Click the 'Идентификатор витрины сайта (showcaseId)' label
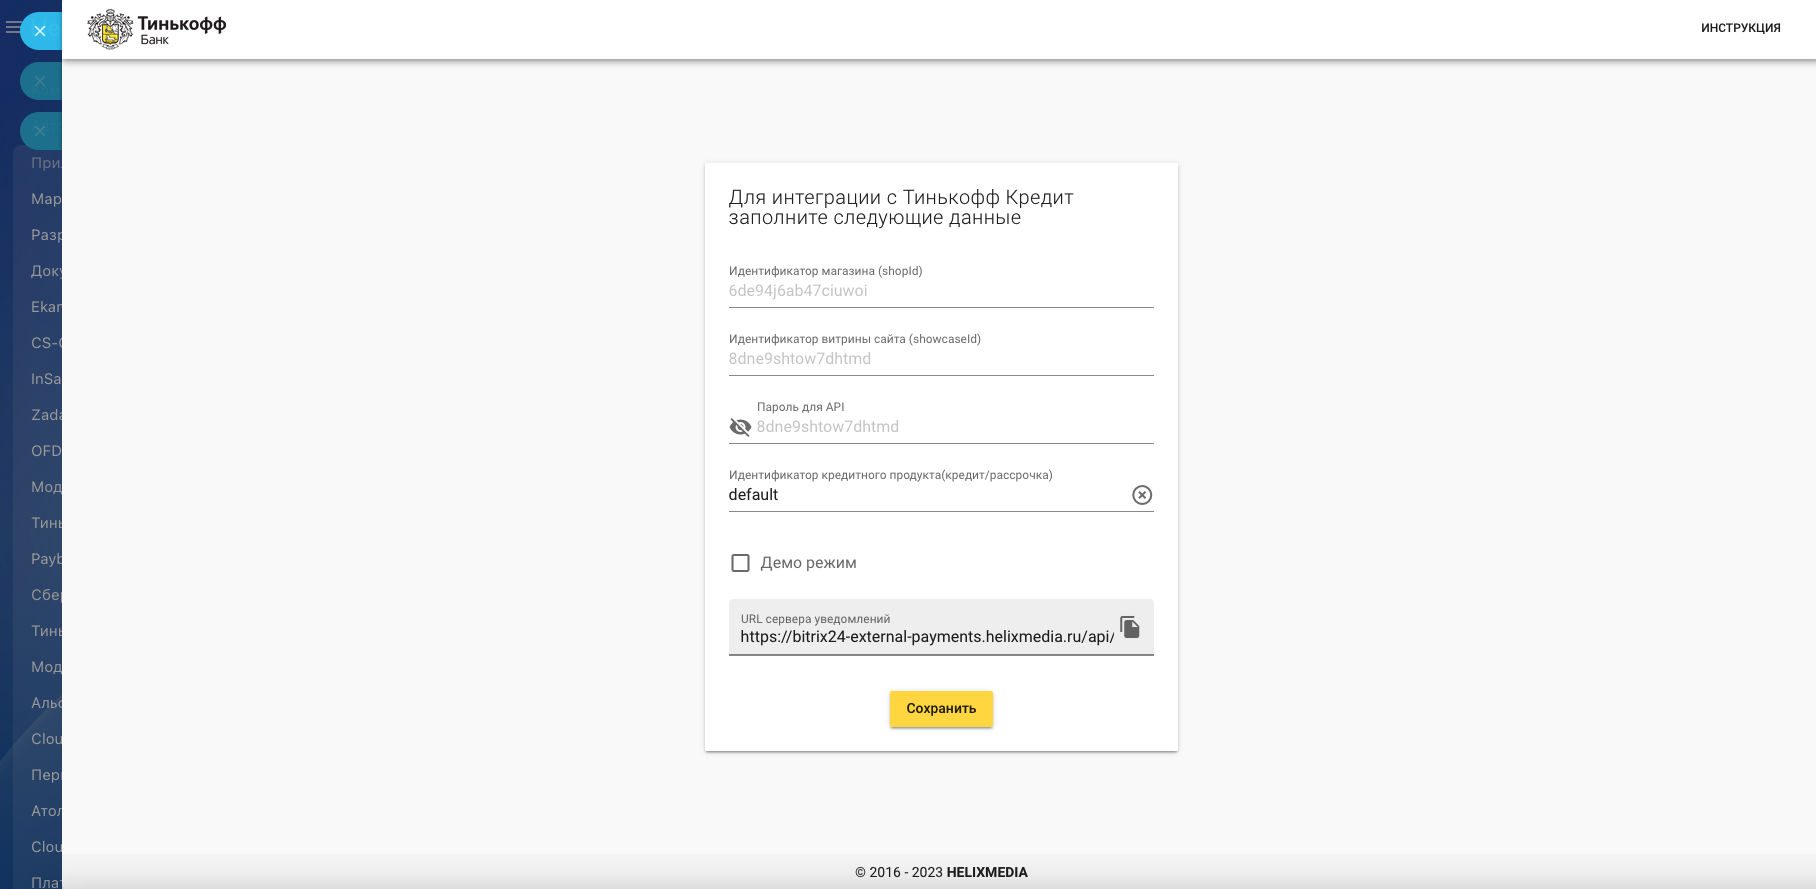The image size is (1816, 889). pos(855,339)
